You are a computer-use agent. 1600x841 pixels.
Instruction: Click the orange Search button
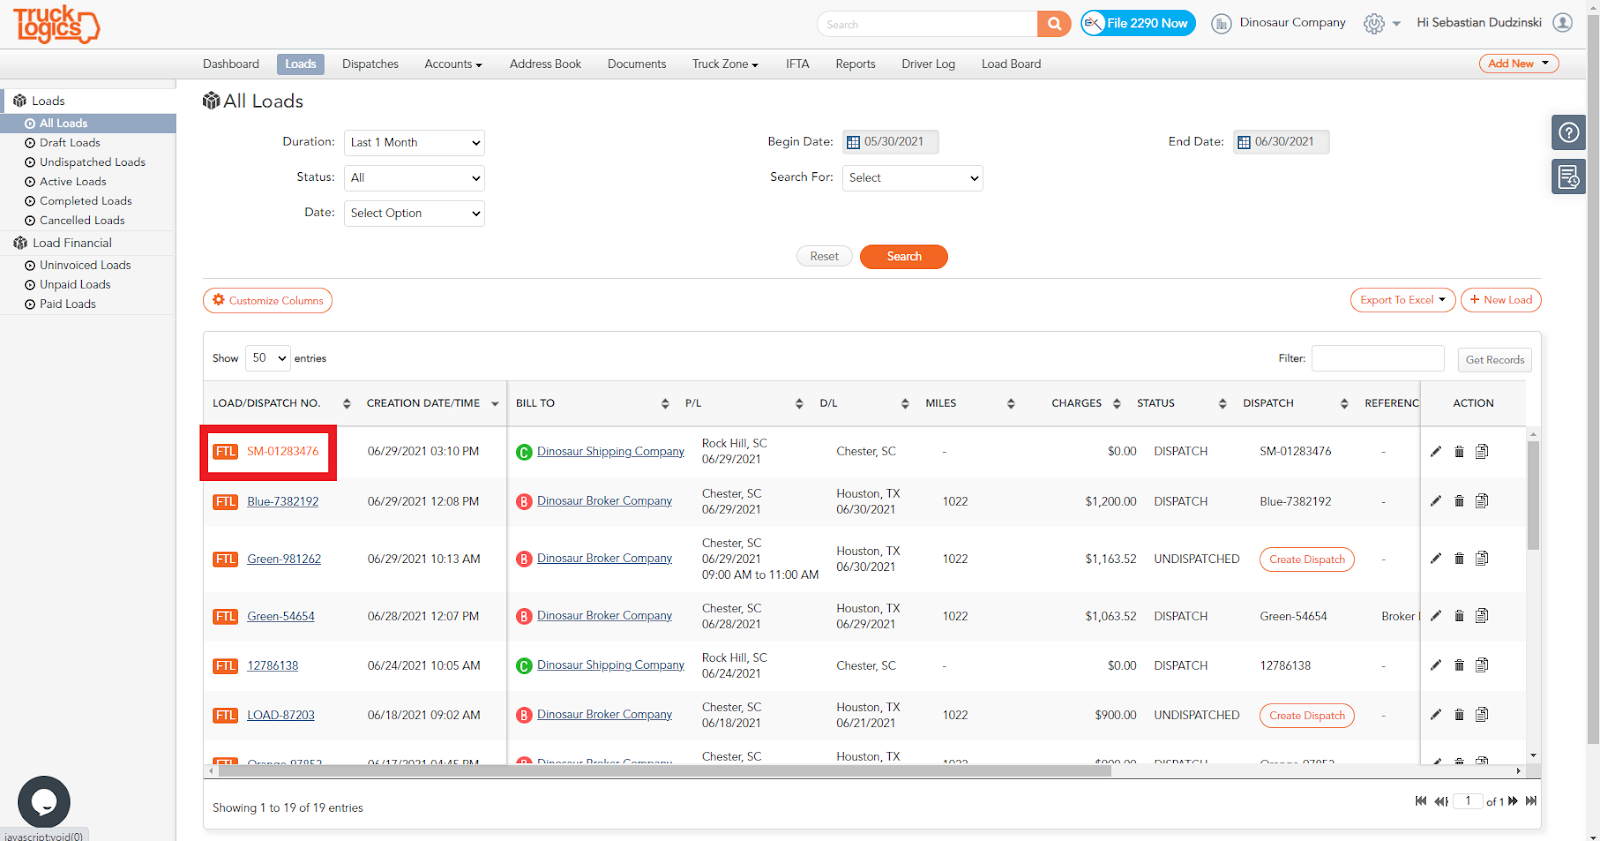tap(904, 257)
